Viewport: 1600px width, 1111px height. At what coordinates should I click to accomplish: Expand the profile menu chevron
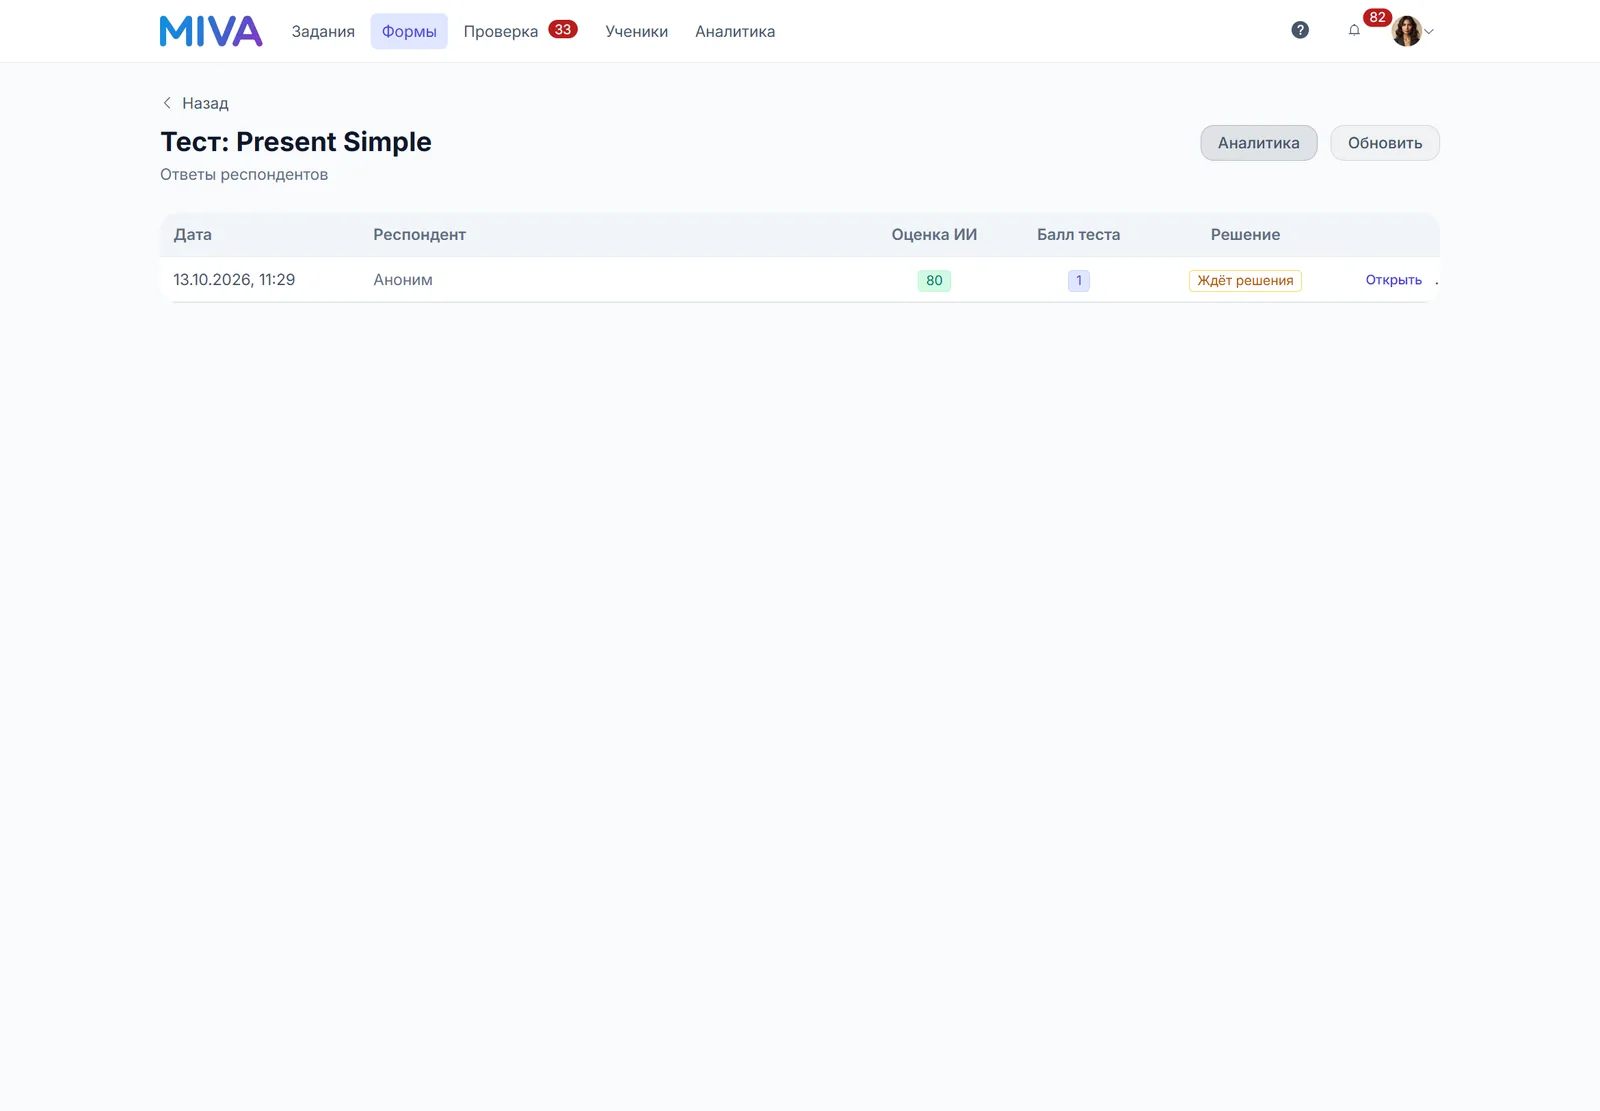1429,32
